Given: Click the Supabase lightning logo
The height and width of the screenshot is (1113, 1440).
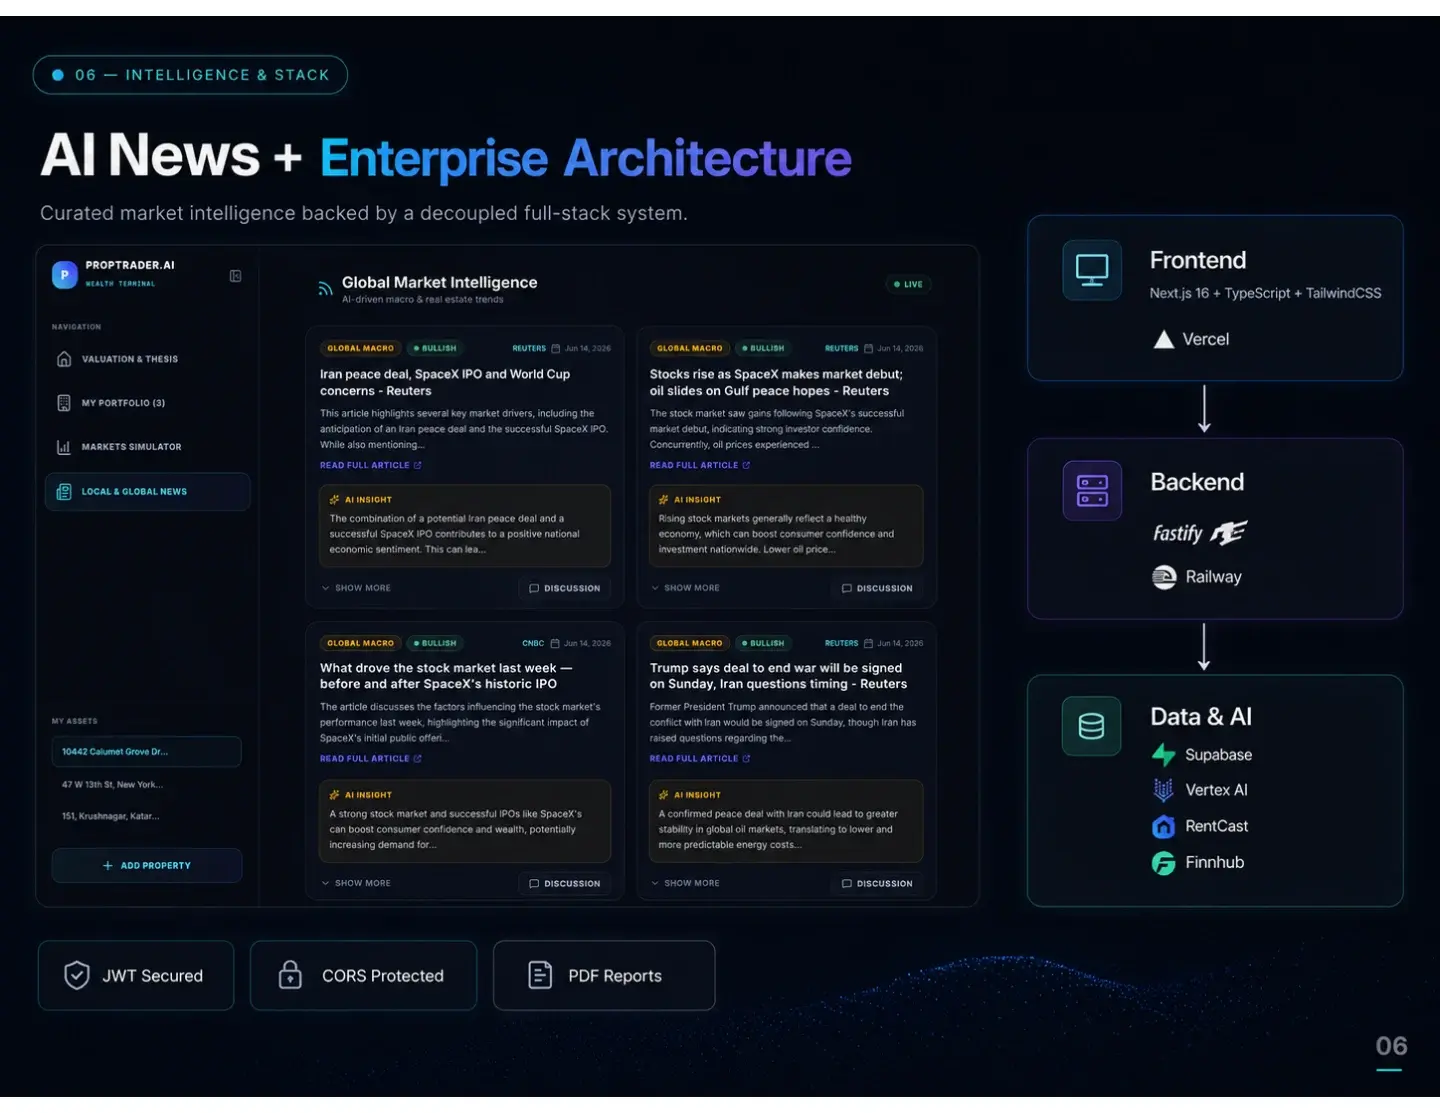Looking at the screenshot, I should (x=1163, y=755).
